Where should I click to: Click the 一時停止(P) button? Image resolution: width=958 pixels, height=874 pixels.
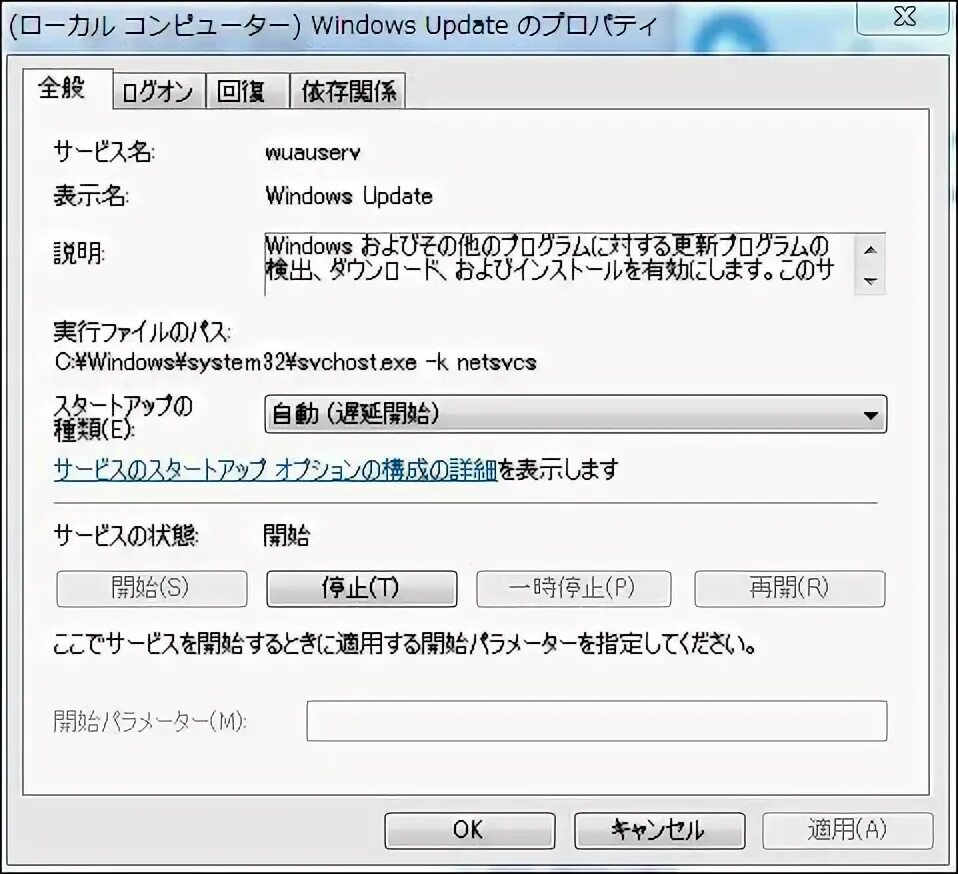coord(574,588)
